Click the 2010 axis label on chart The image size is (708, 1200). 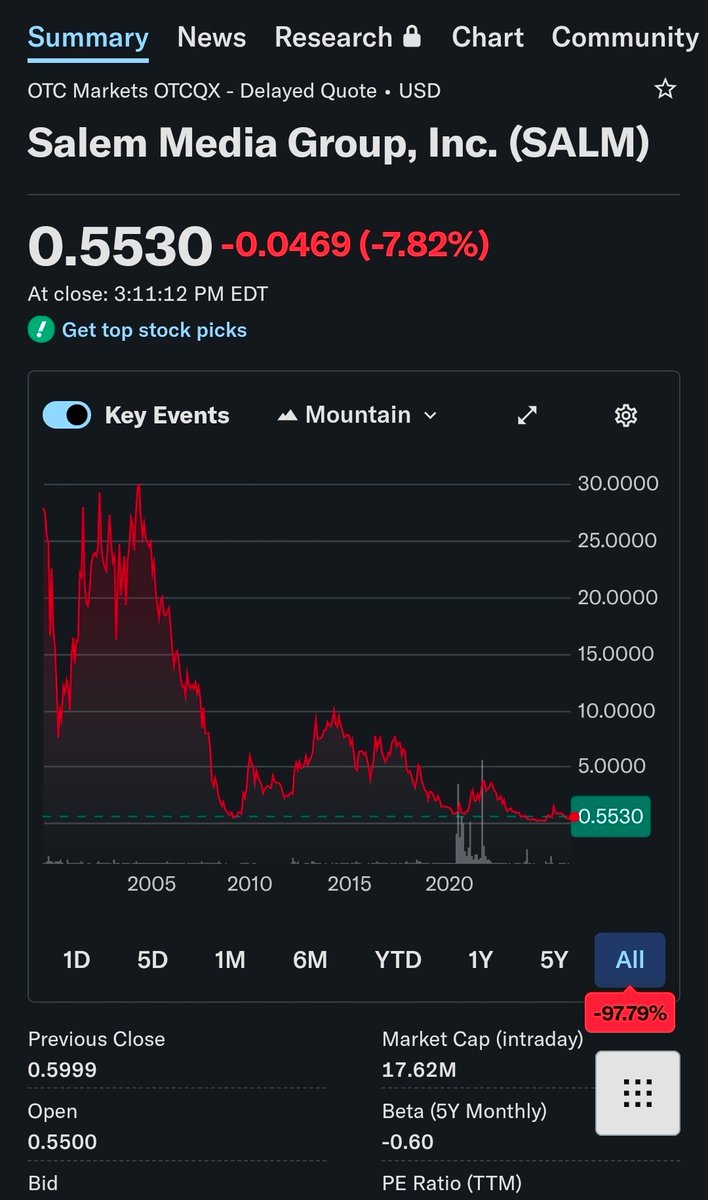(249, 884)
